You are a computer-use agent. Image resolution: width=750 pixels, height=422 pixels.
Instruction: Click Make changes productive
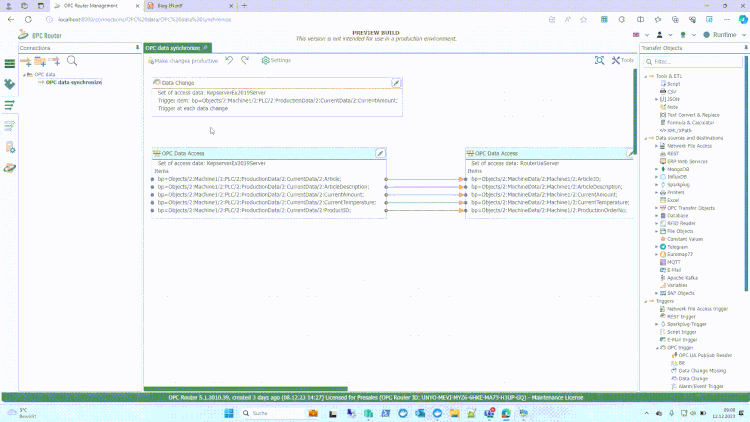point(183,61)
